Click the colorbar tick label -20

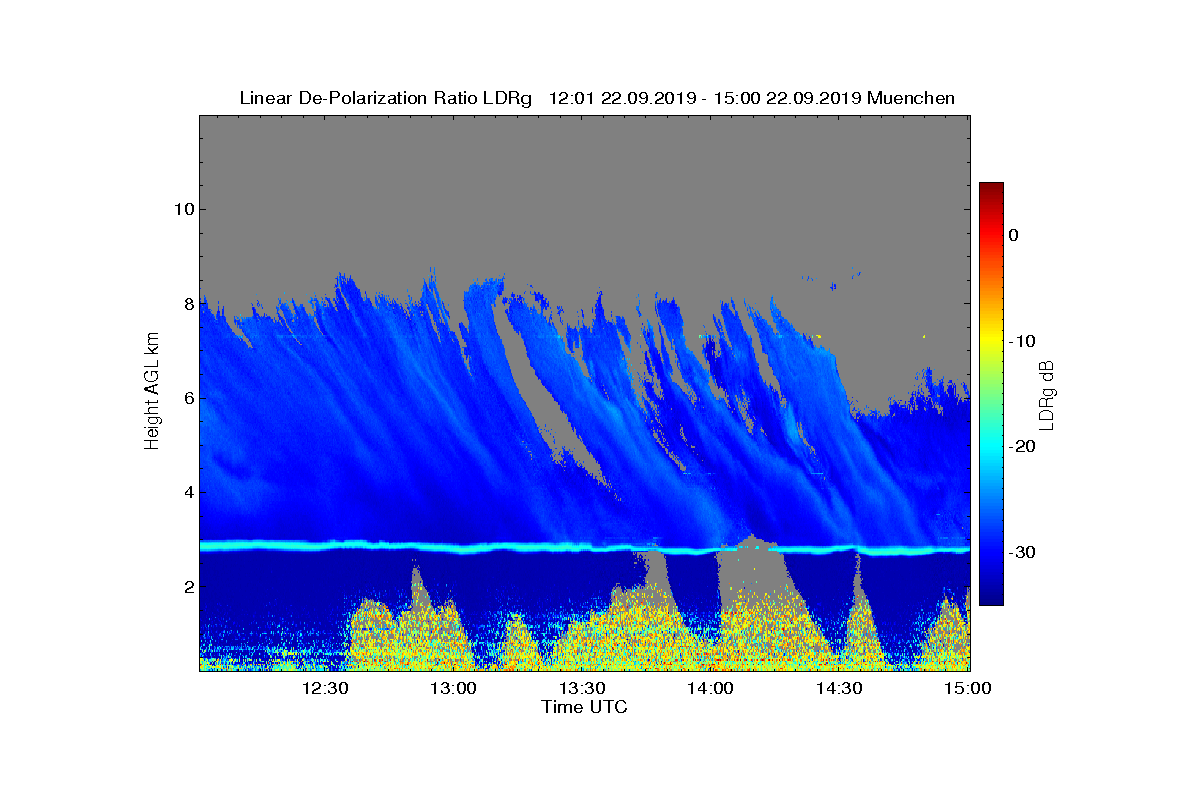1020,447
